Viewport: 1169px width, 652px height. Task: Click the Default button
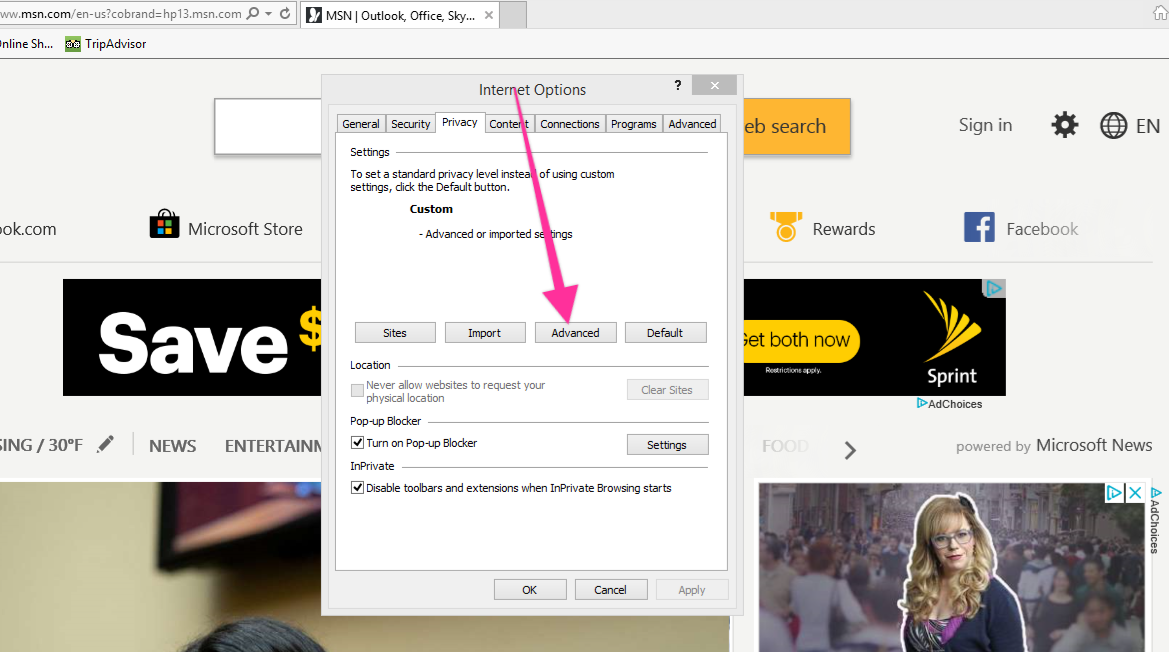pos(665,333)
